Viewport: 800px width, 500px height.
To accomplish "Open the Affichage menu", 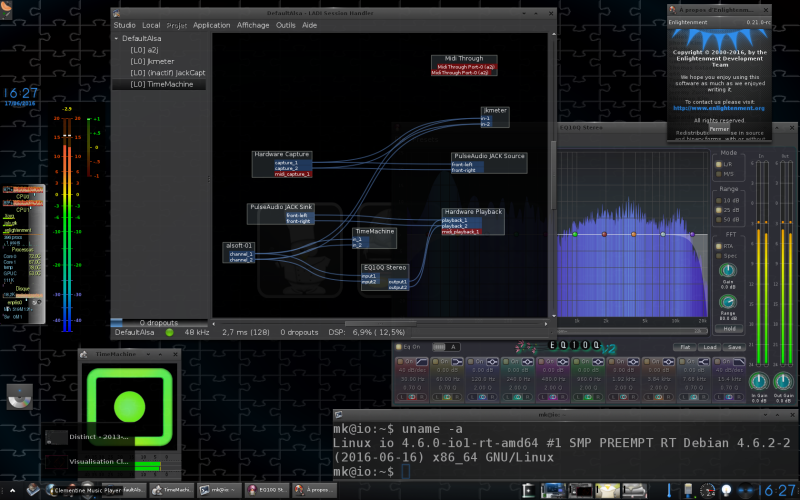I will click(x=252, y=25).
